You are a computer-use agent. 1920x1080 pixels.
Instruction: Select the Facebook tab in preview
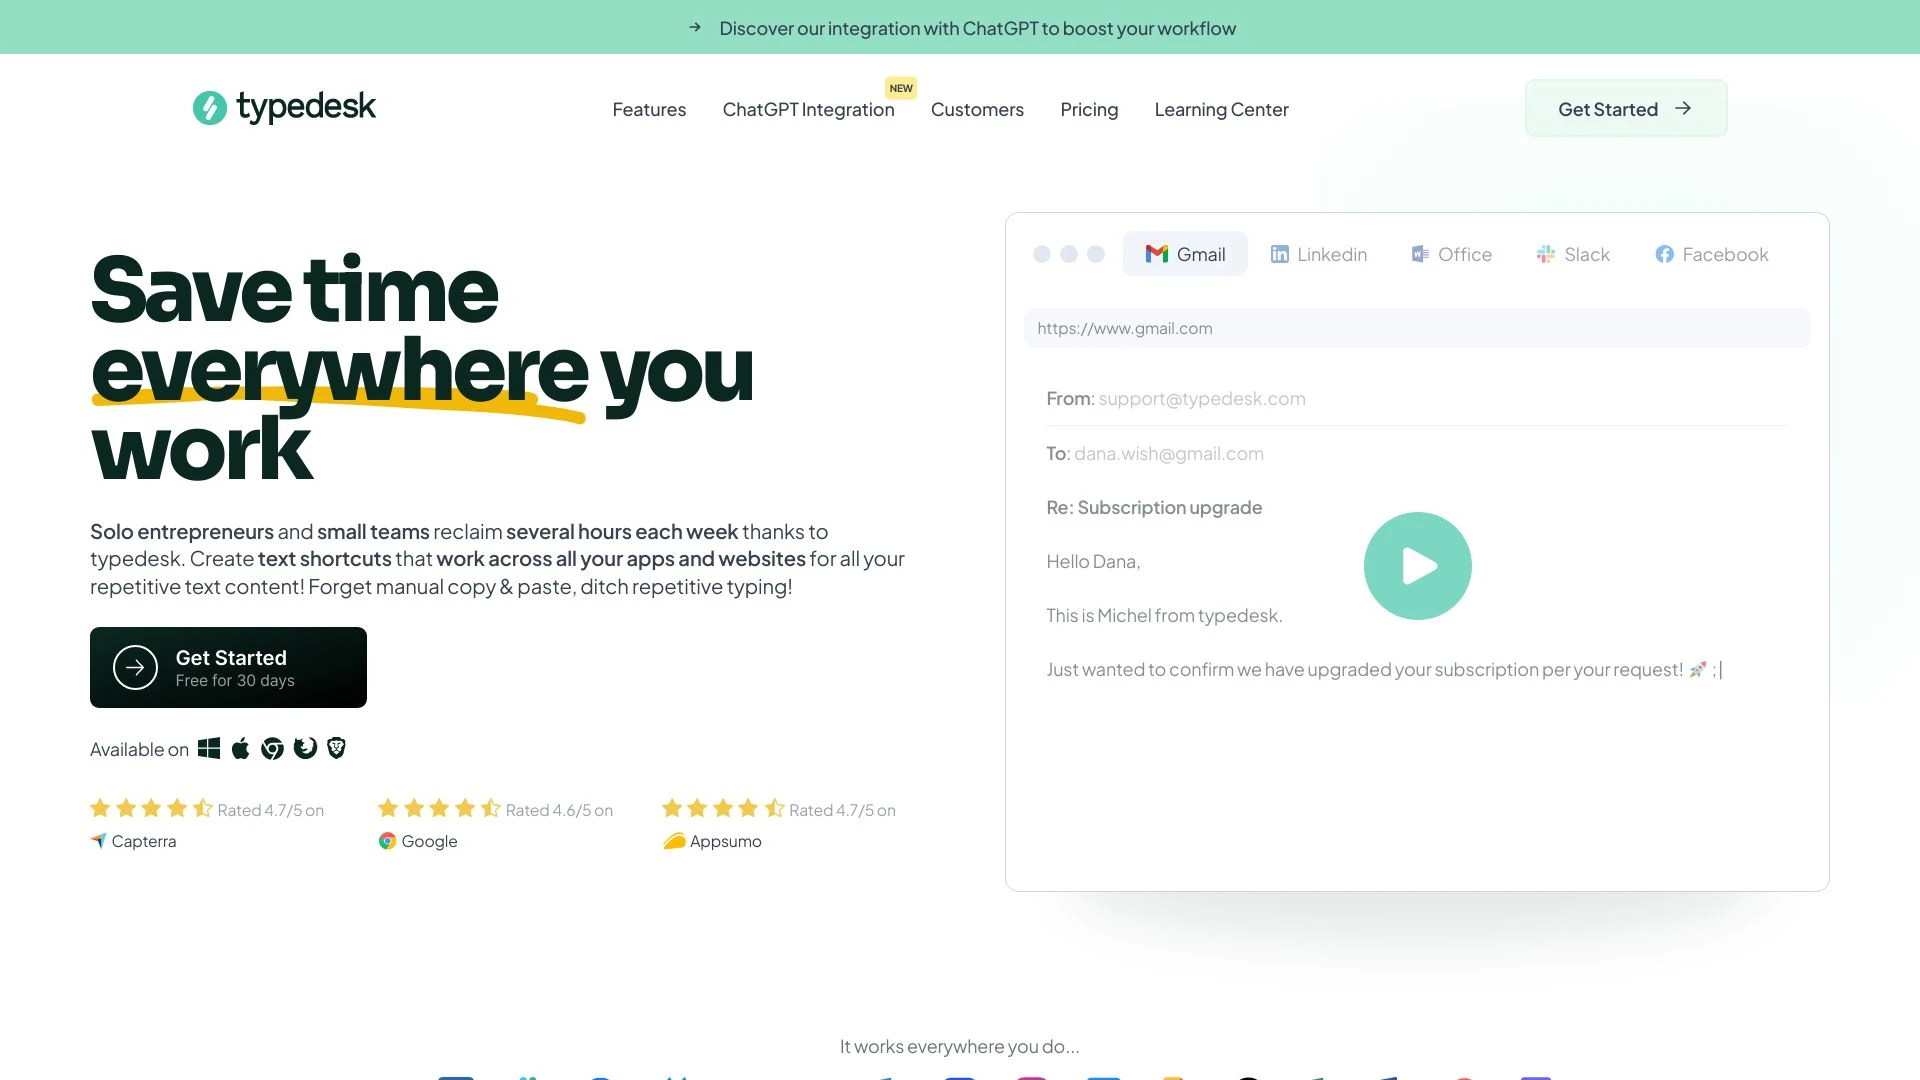coord(1710,255)
